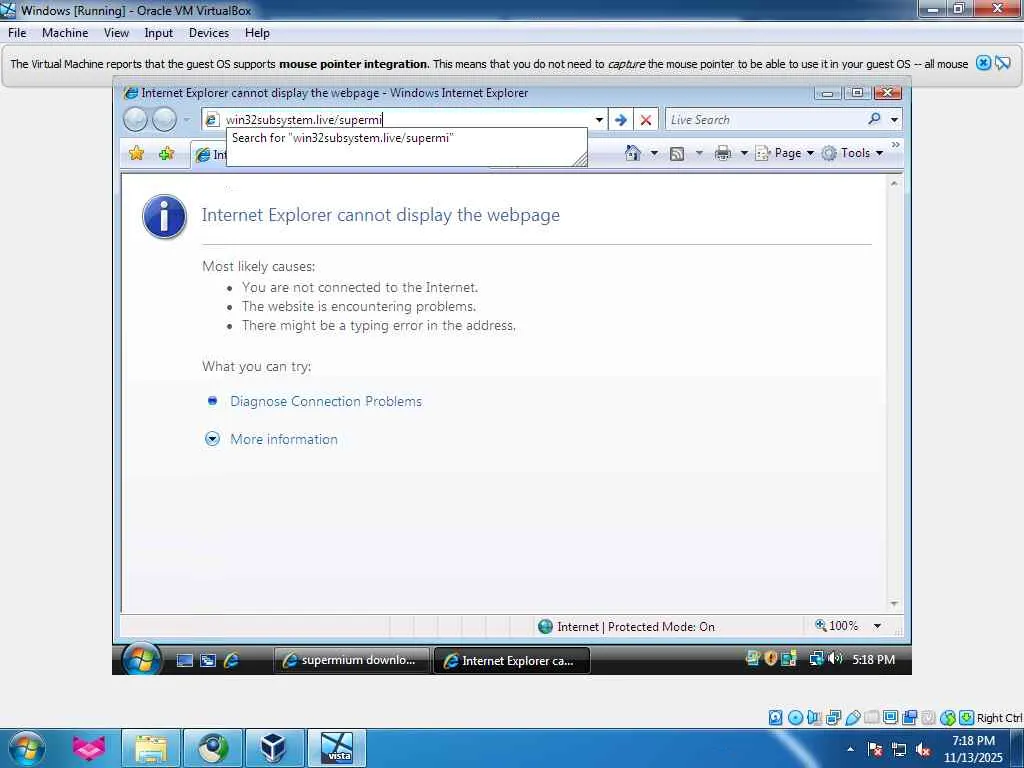Open the Home button dropdown arrow

pos(654,153)
